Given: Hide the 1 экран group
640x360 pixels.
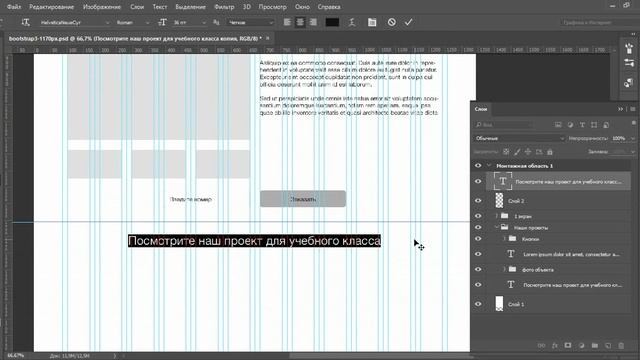Looking at the screenshot, I should point(478,216).
